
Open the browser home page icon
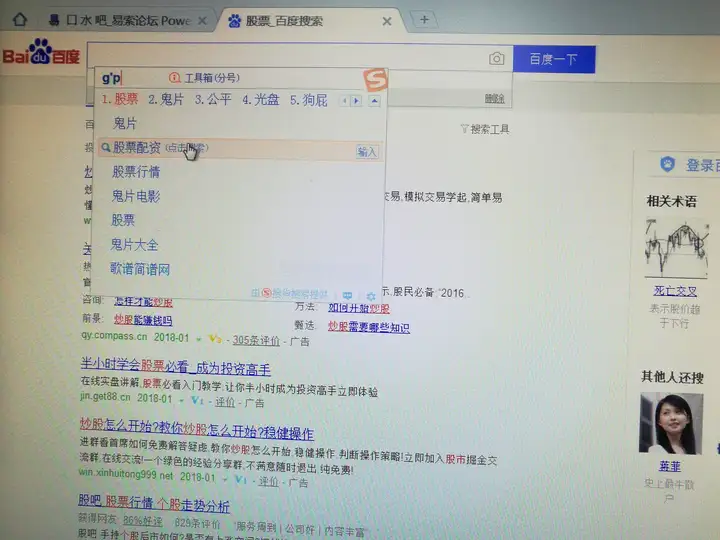point(20,19)
